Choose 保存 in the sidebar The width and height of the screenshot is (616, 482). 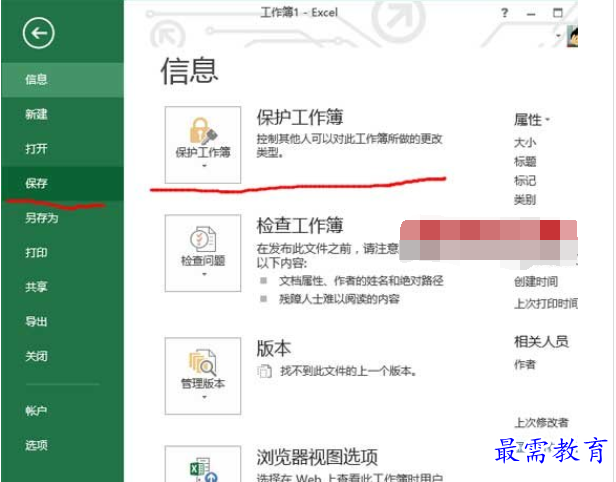pos(62,183)
